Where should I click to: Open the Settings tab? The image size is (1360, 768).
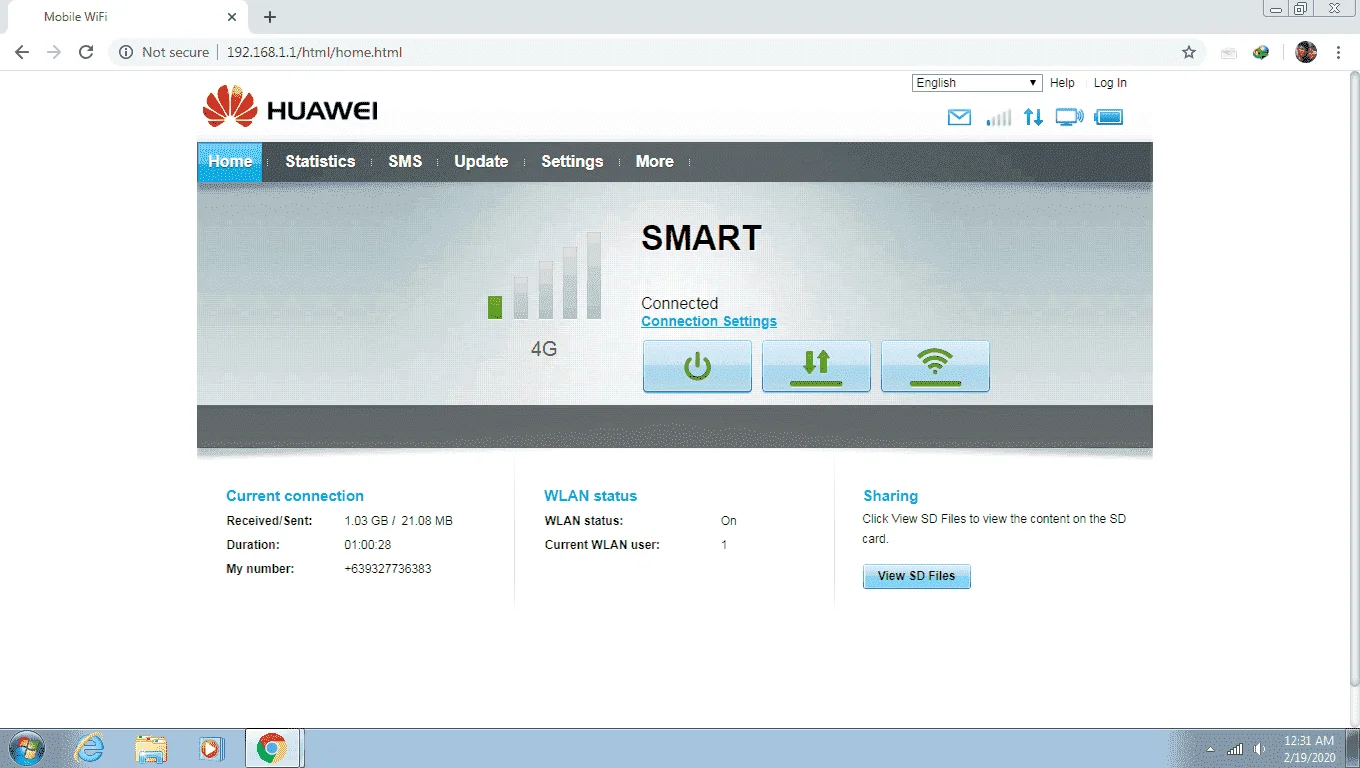(x=572, y=162)
